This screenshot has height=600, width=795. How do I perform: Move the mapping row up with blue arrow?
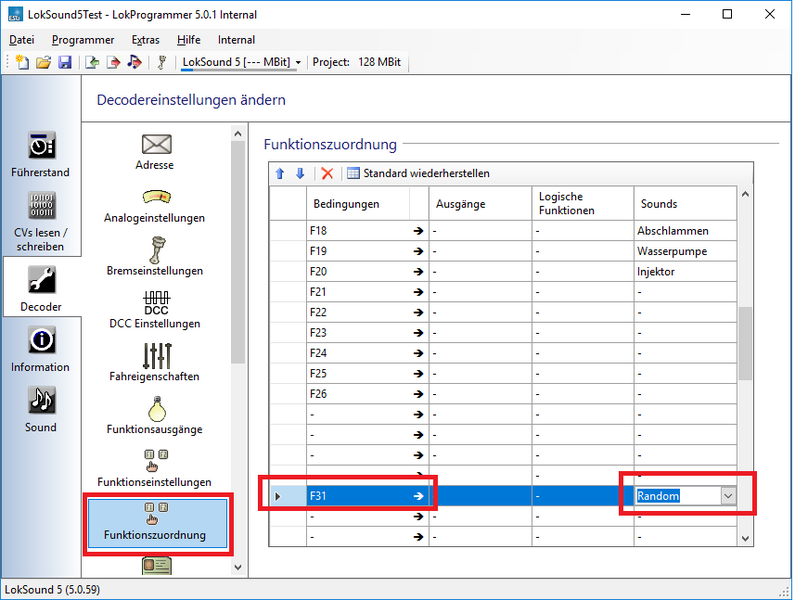click(x=280, y=173)
